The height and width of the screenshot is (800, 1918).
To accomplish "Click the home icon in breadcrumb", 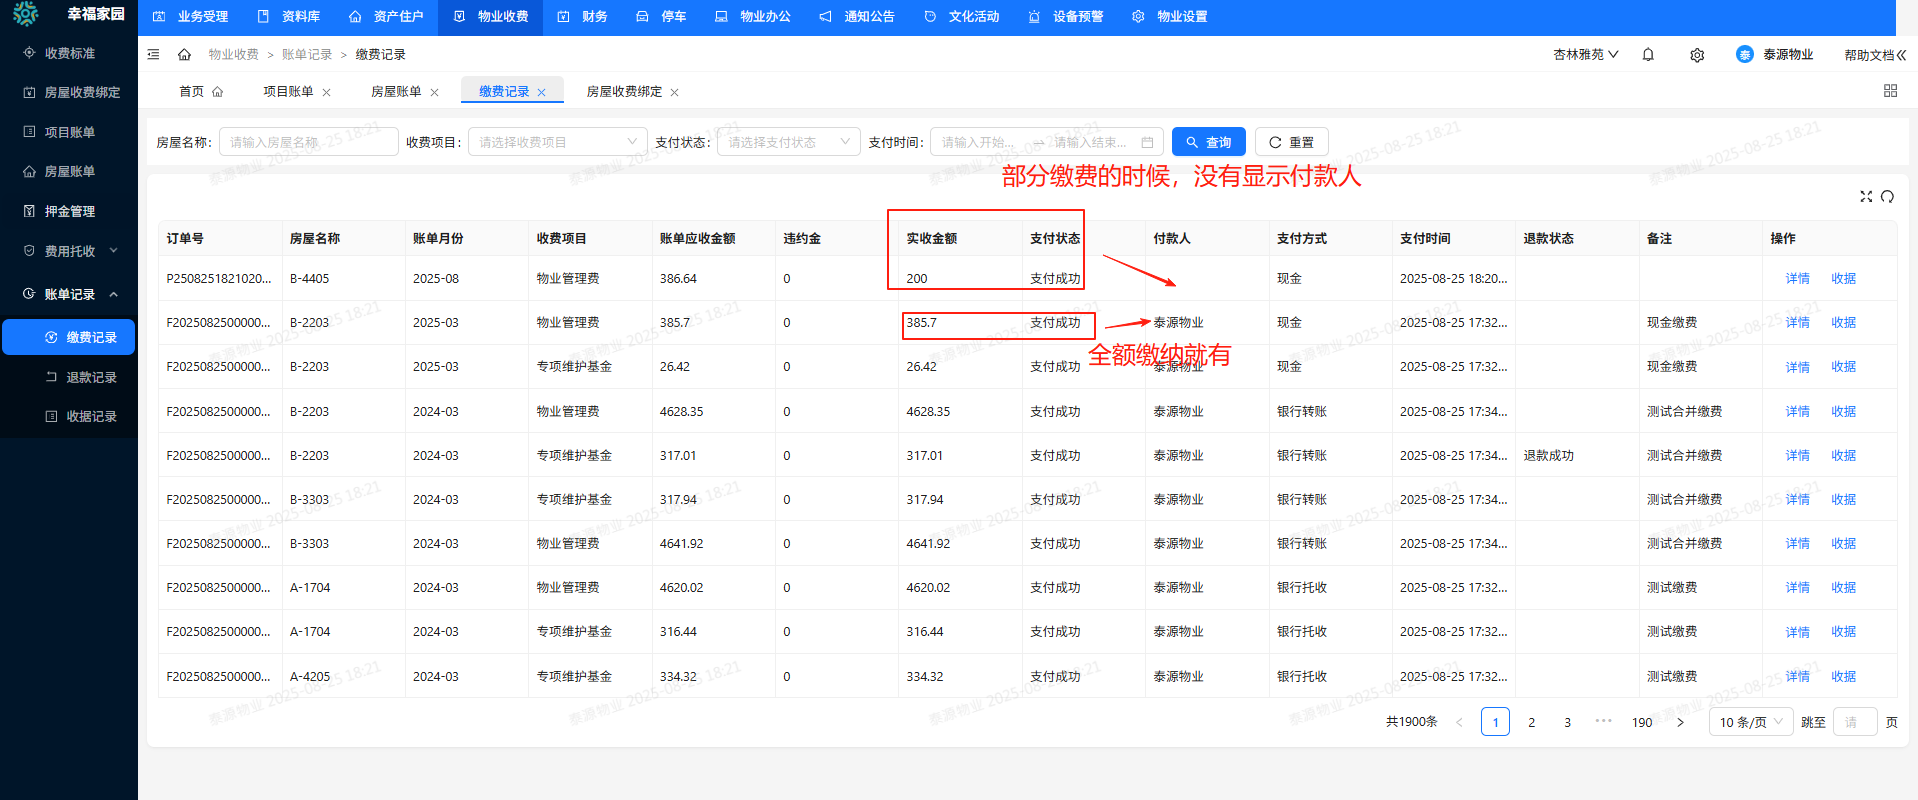I will (184, 55).
